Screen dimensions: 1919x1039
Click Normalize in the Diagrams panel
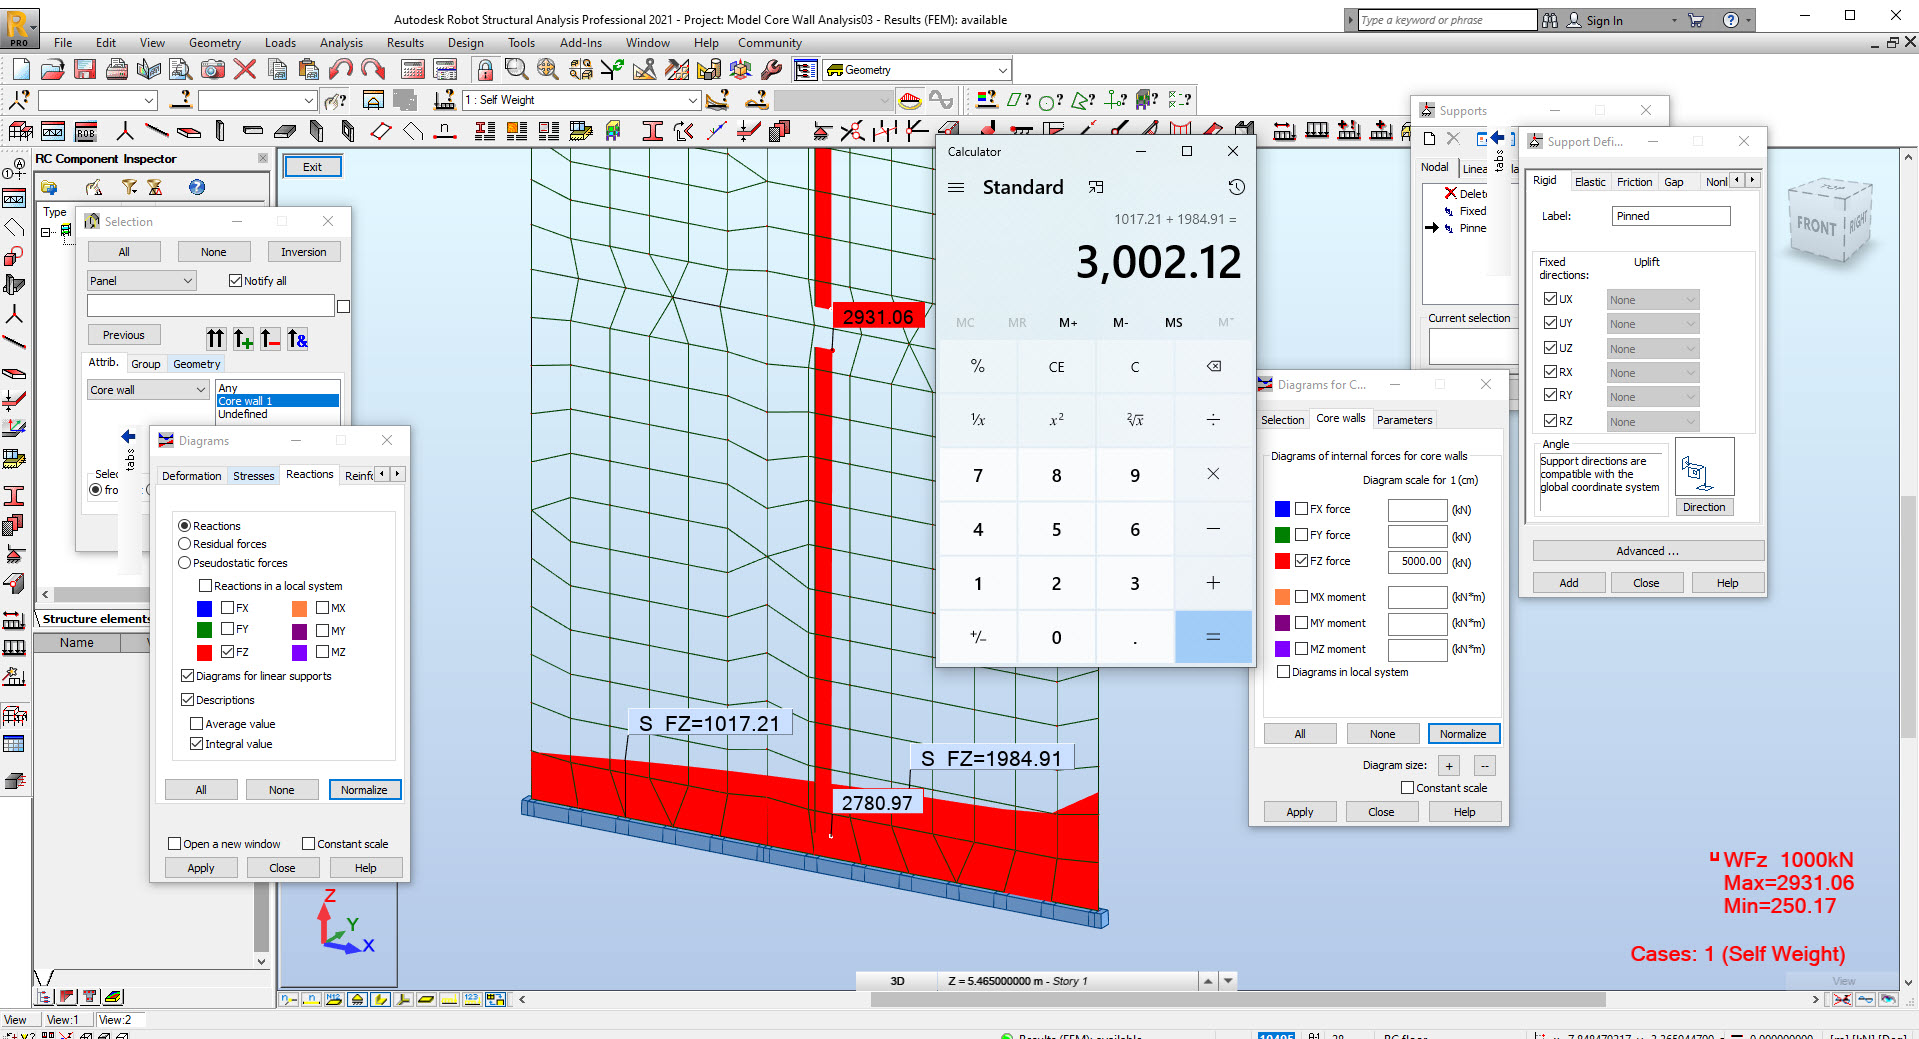pos(364,789)
